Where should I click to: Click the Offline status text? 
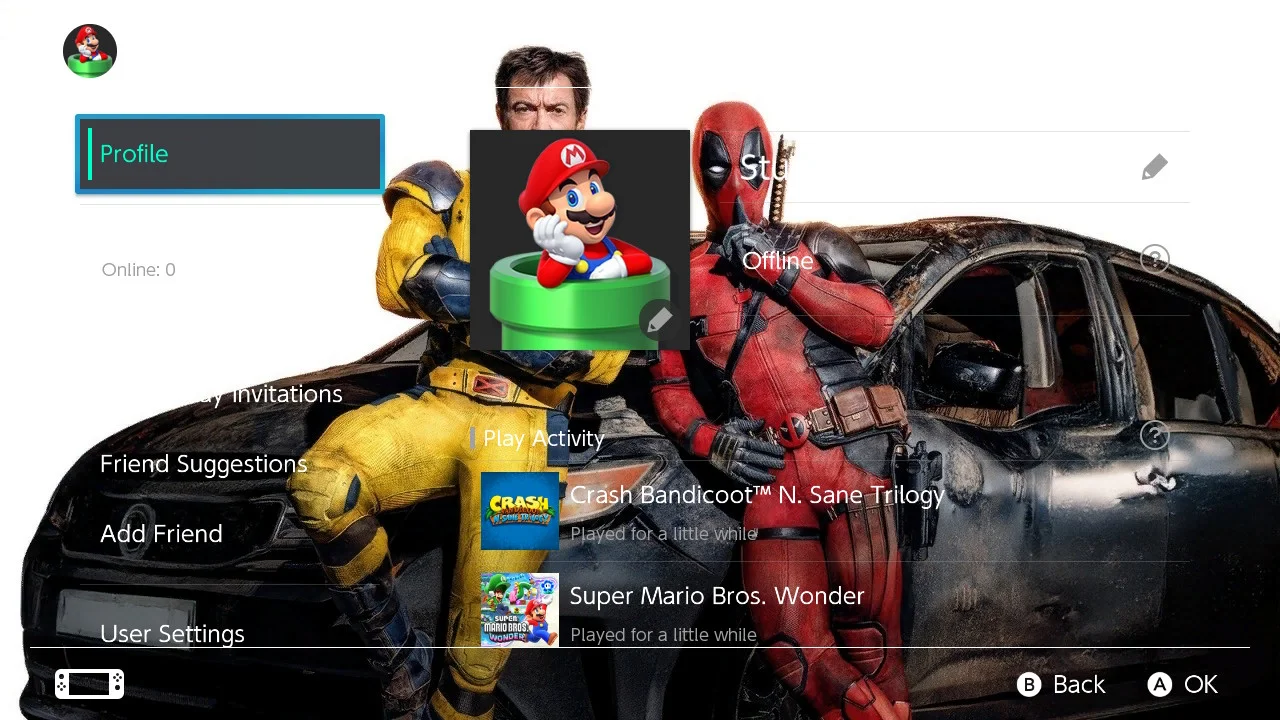tap(778, 261)
